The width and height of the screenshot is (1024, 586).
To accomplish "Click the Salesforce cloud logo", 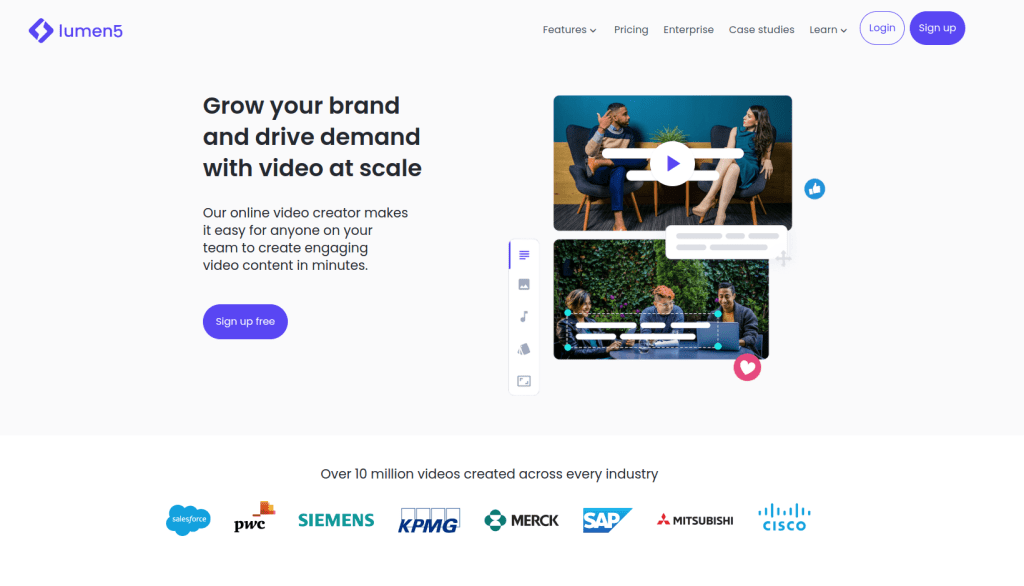I will (x=188, y=520).
